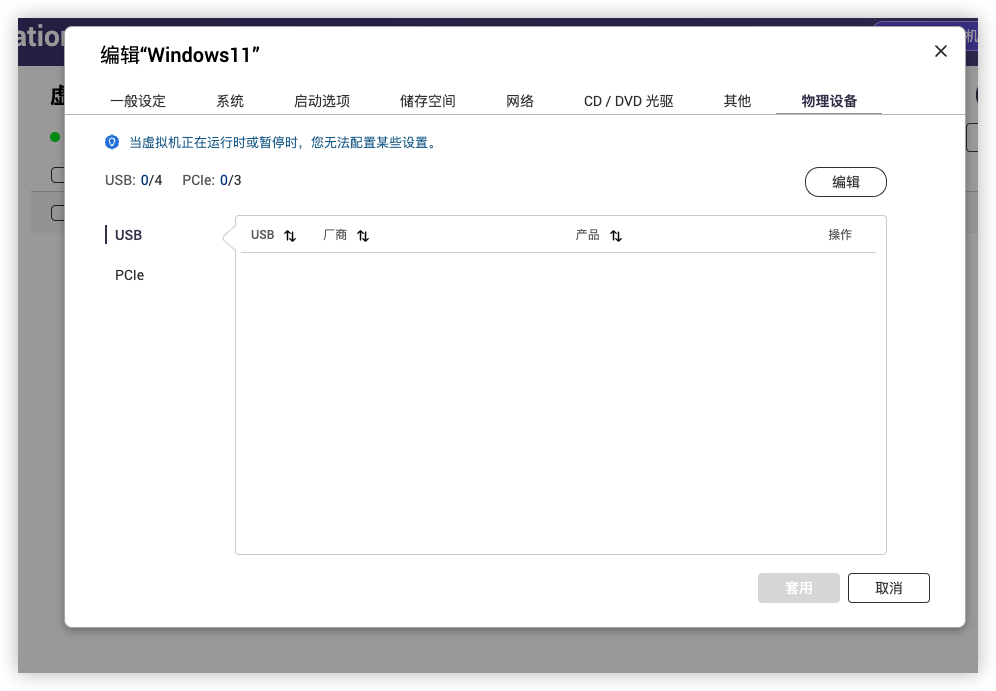This screenshot has height=691, width=996.
Task: Select USB in the left device list
Action: tap(129, 235)
